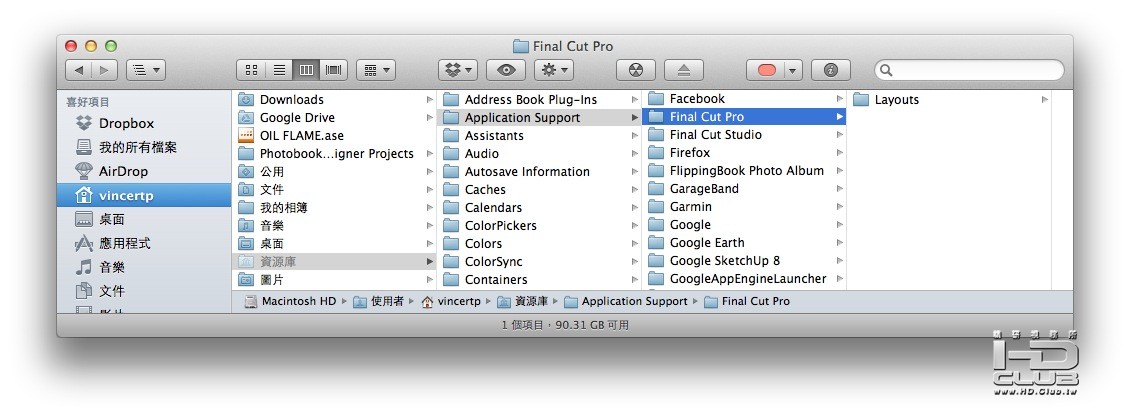Select the GoogleAppEngineLauncher folder
The width and height of the screenshot is (1130, 416).
(x=744, y=279)
